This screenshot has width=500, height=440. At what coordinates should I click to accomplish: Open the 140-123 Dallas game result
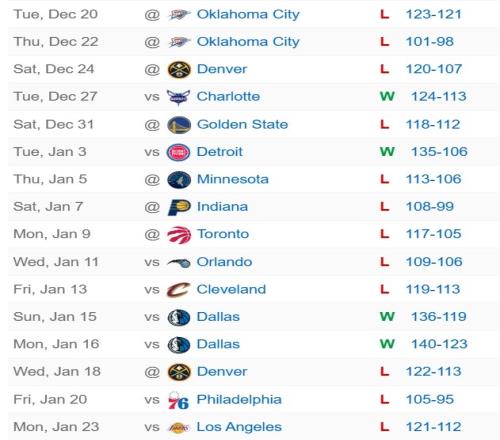[x=439, y=344]
